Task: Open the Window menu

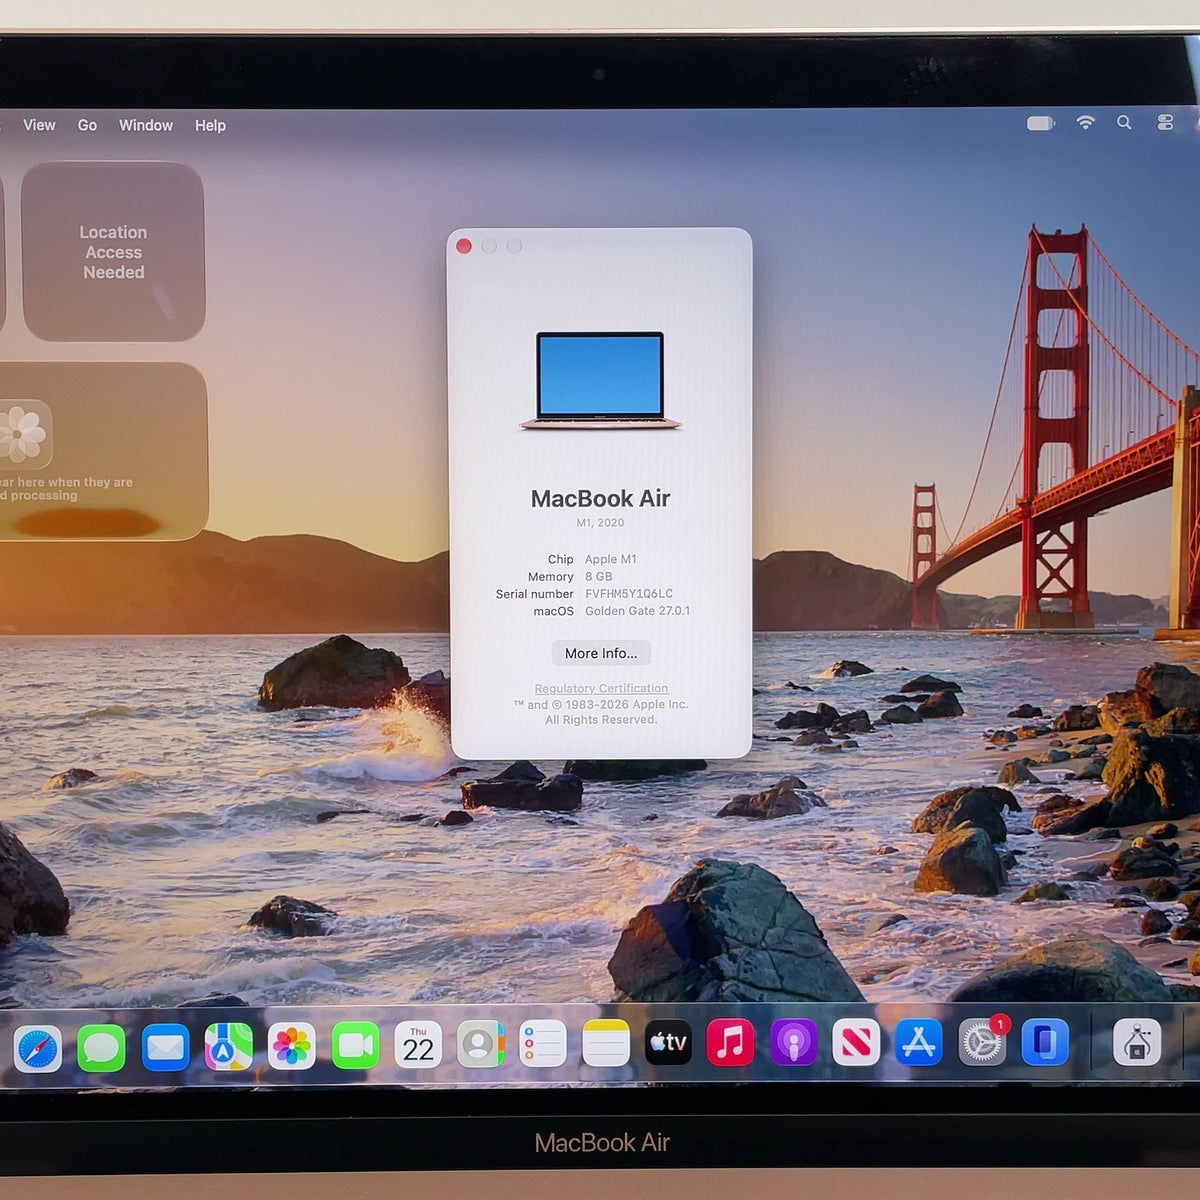Action: pyautogui.click(x=146, y=125)
